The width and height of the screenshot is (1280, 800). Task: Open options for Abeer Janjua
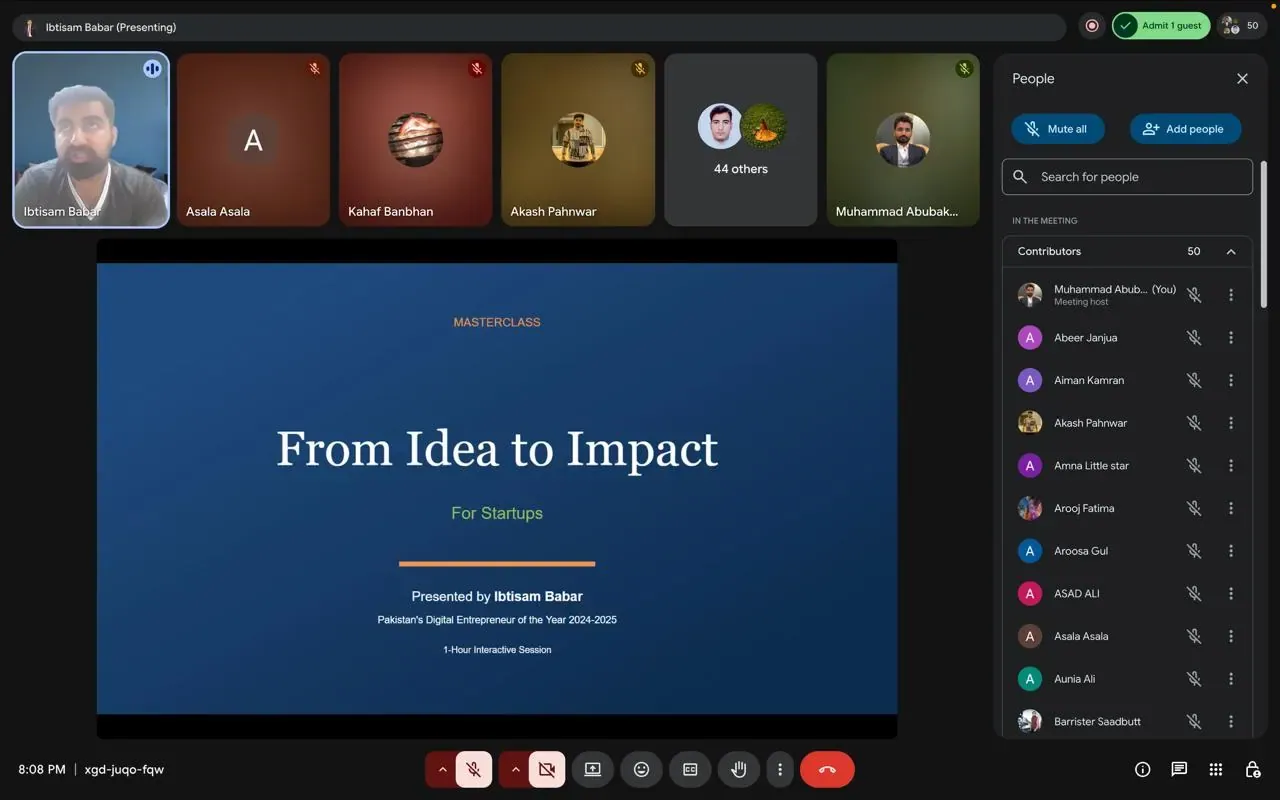pos(1231,338)
